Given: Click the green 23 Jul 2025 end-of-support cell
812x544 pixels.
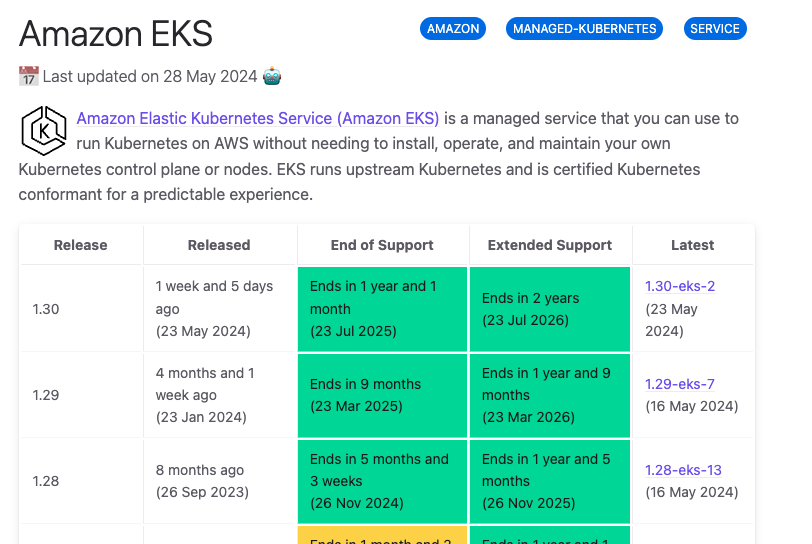Looking at the screenshot, I should point(382,309).
